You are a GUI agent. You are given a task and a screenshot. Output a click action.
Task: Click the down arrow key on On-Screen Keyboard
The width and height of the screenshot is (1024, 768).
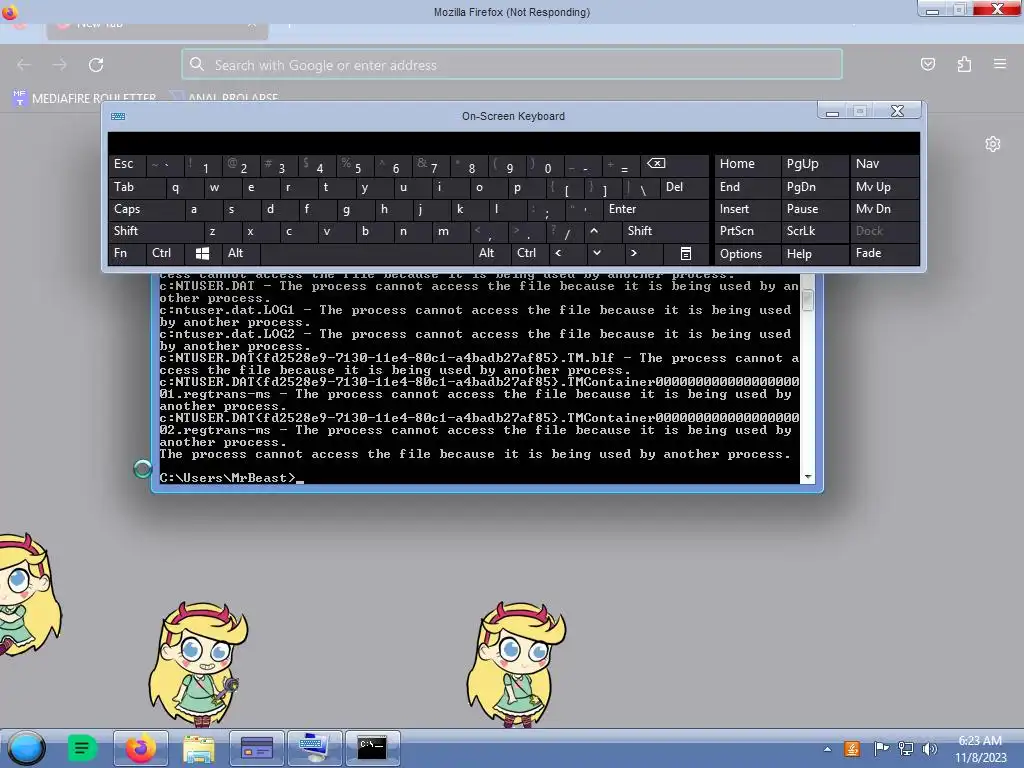tap(604, 253)
